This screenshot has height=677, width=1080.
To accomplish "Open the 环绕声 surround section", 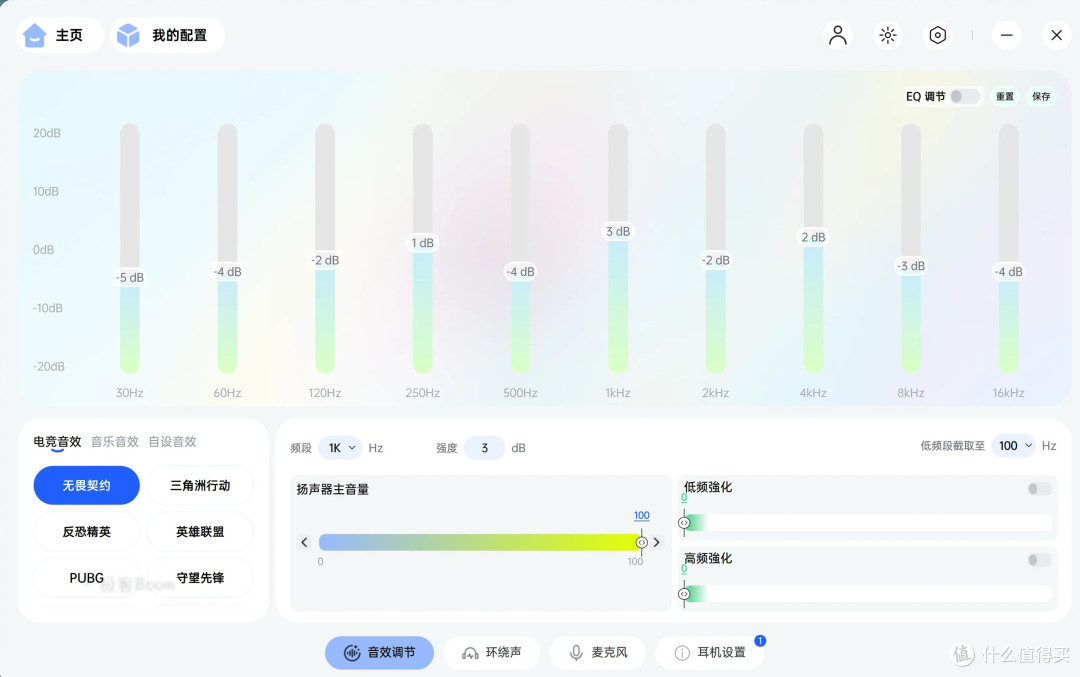I will pos(491,653).
